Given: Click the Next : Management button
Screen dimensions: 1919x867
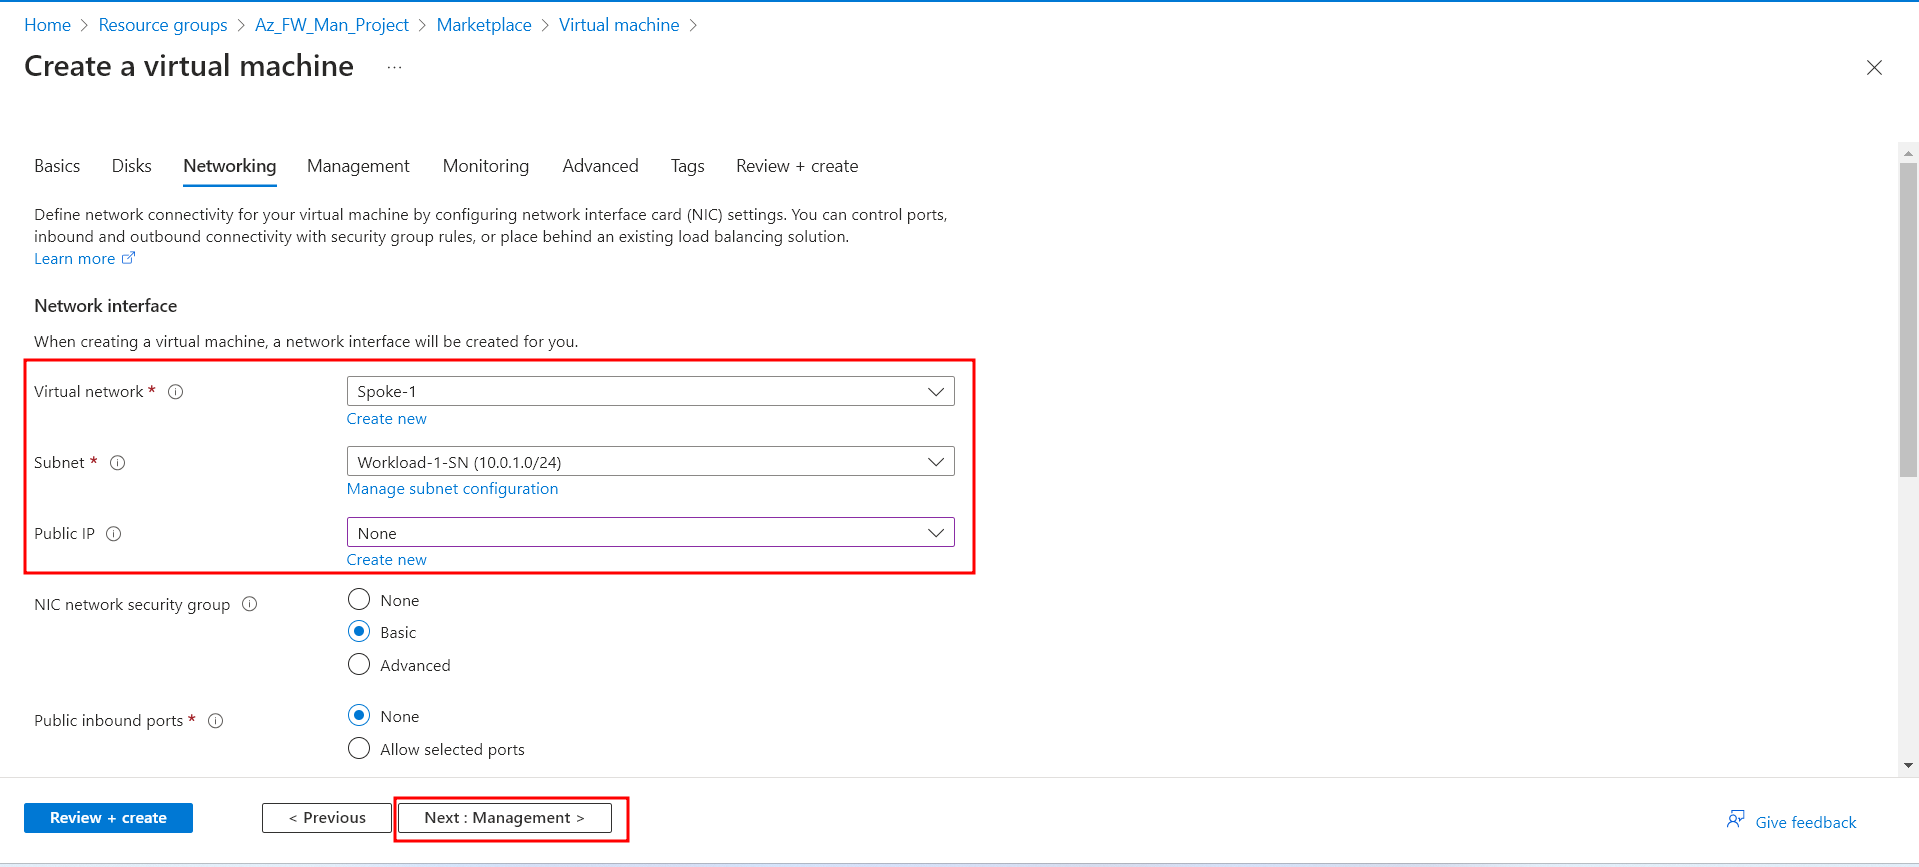Looking at the screenshot, I should pos(504,818).
